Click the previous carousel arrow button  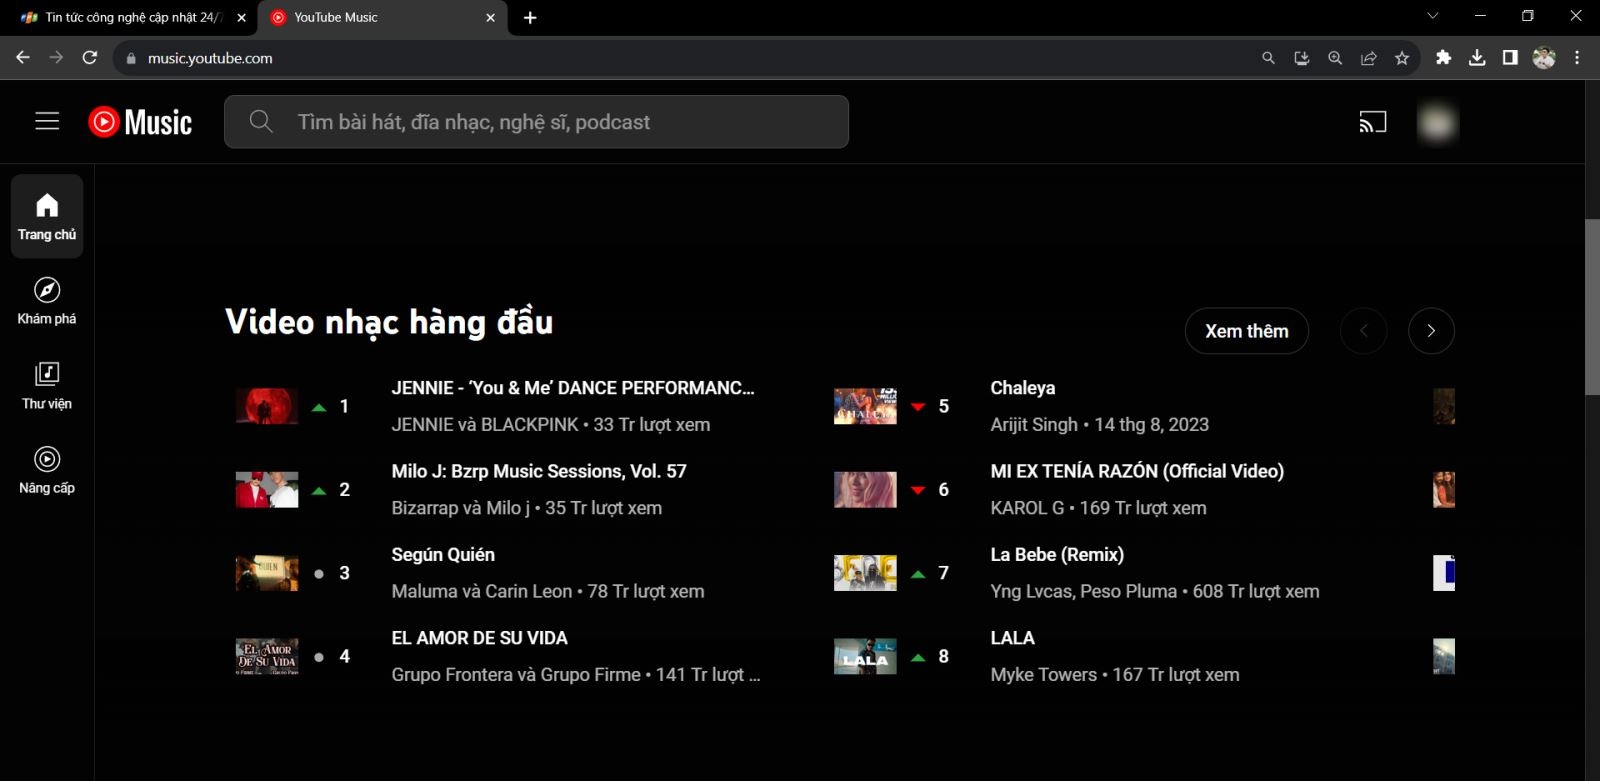pos(1363,331)
